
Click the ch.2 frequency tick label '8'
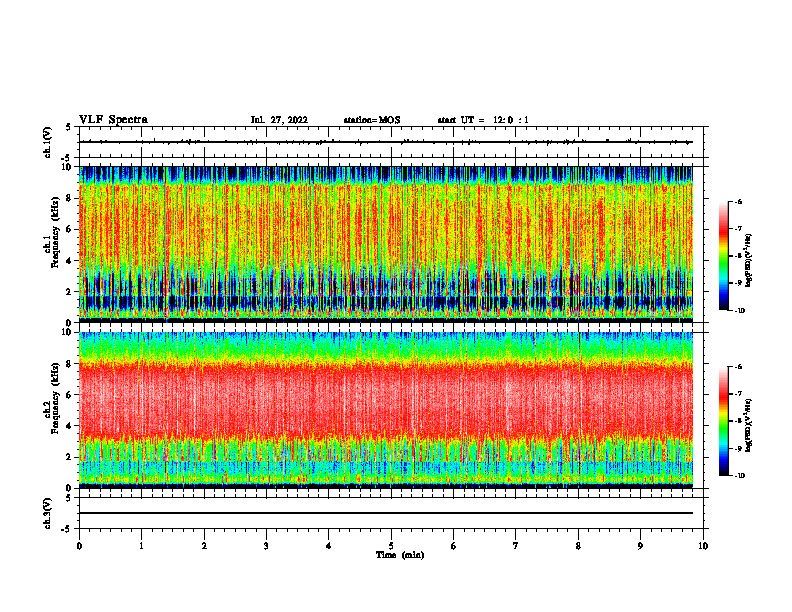(70, 364)
